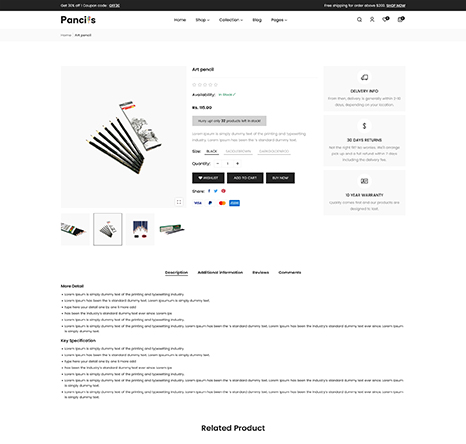This screenshot has height=444, width=466.
Task: Select the colored pencils first thumbnail
Action: [75, 229]
